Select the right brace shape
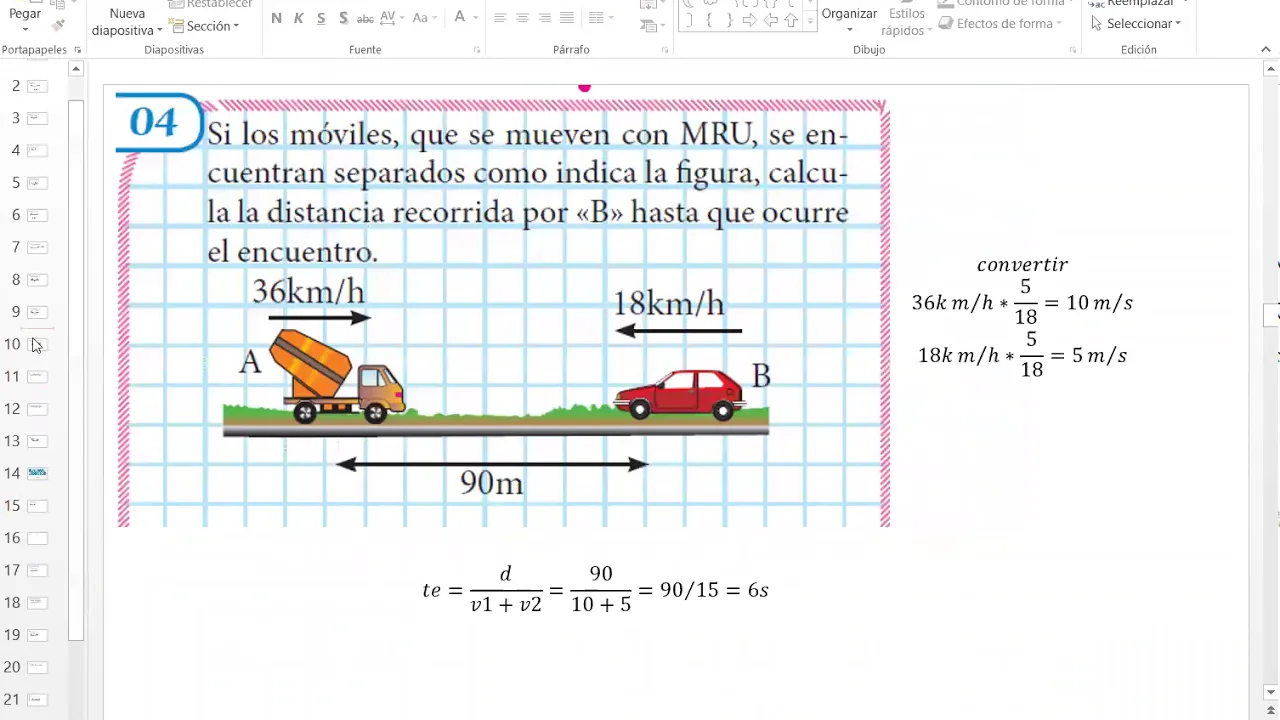Image resolution: width=1280 pixels, height=720 pixels. (730, 20)
